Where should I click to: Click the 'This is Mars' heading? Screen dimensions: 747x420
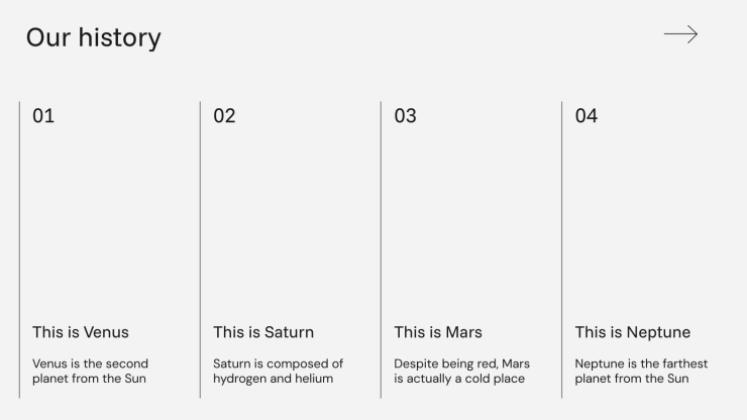436,332
